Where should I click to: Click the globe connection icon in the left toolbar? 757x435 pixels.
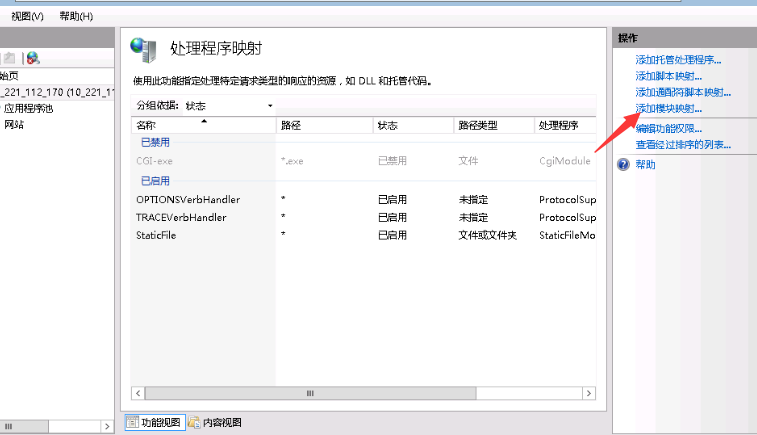point(33,58)
